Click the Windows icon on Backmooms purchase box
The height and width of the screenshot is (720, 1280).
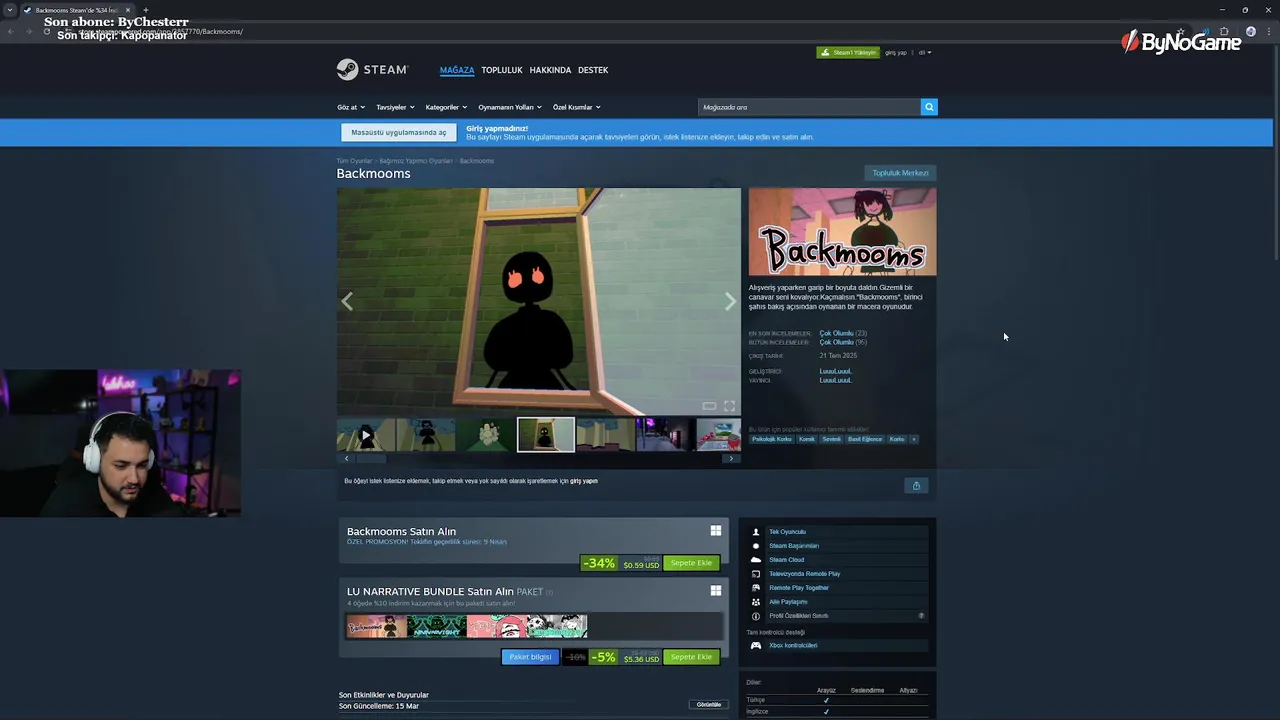[x=716, y=531]
